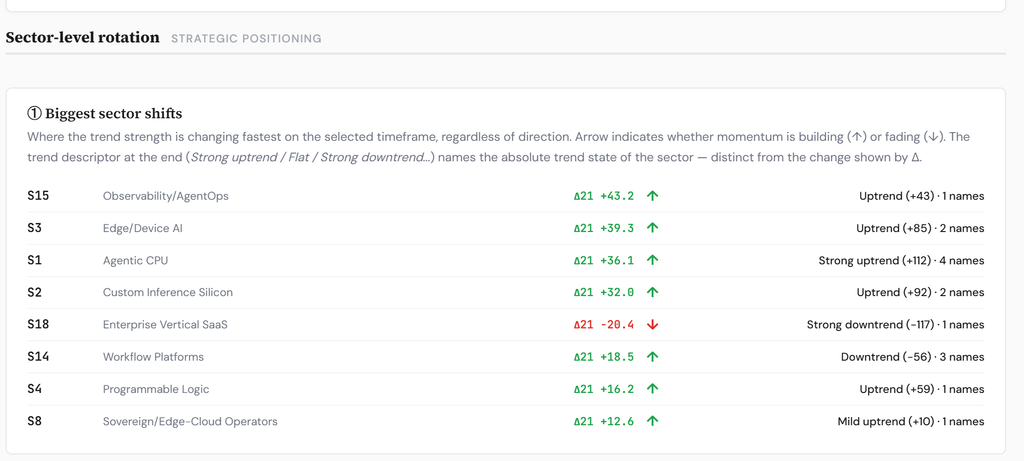This screenshot has height=461, width=1024.
Task: Click the red Δ21 -20.4 delta value
Action: (x=603, y=325)
